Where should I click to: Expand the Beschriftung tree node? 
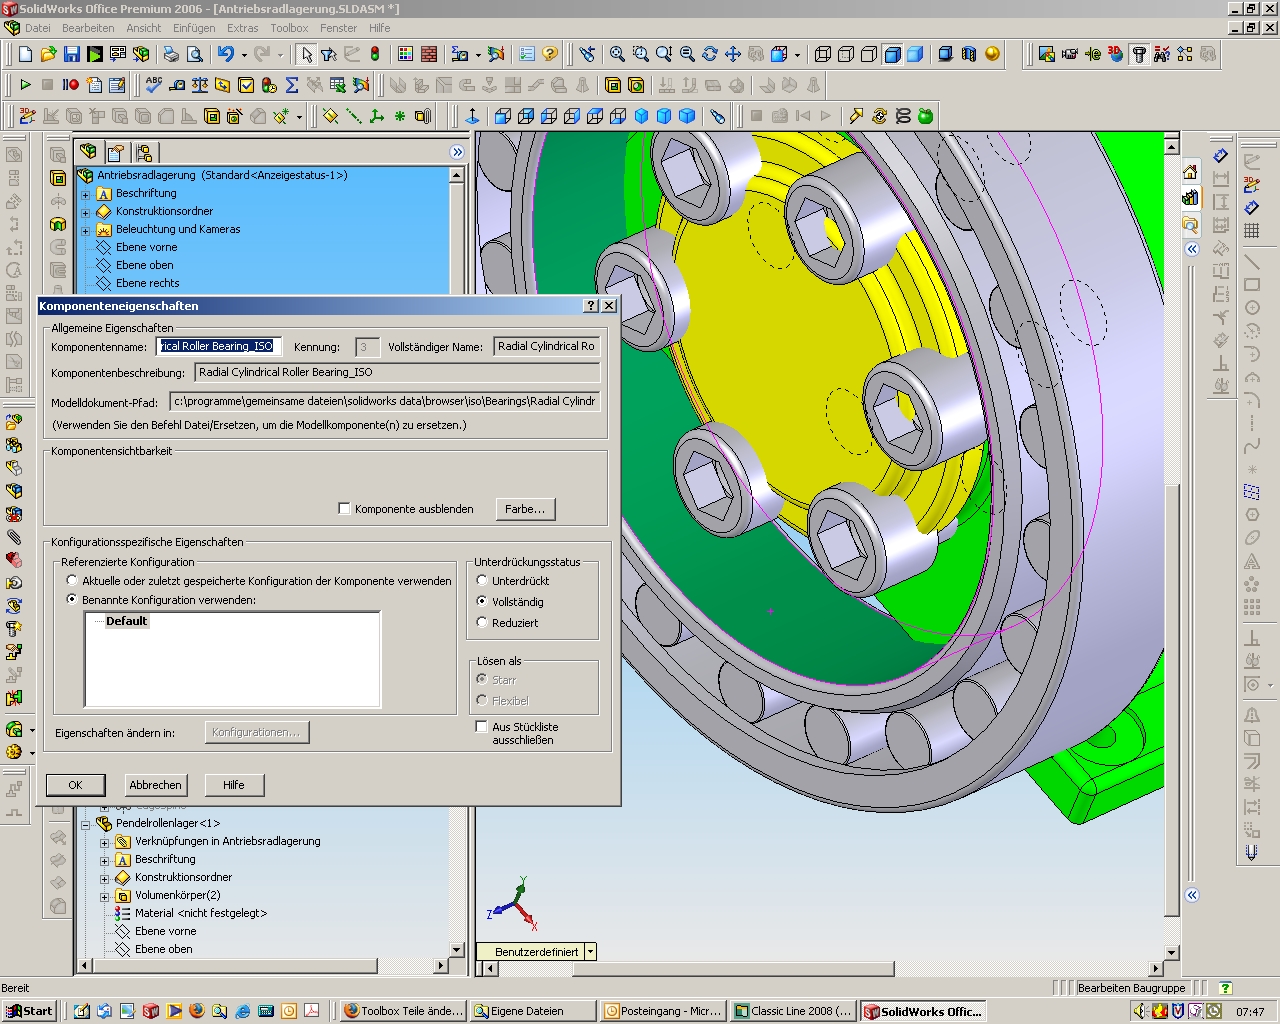coord(86,194)
